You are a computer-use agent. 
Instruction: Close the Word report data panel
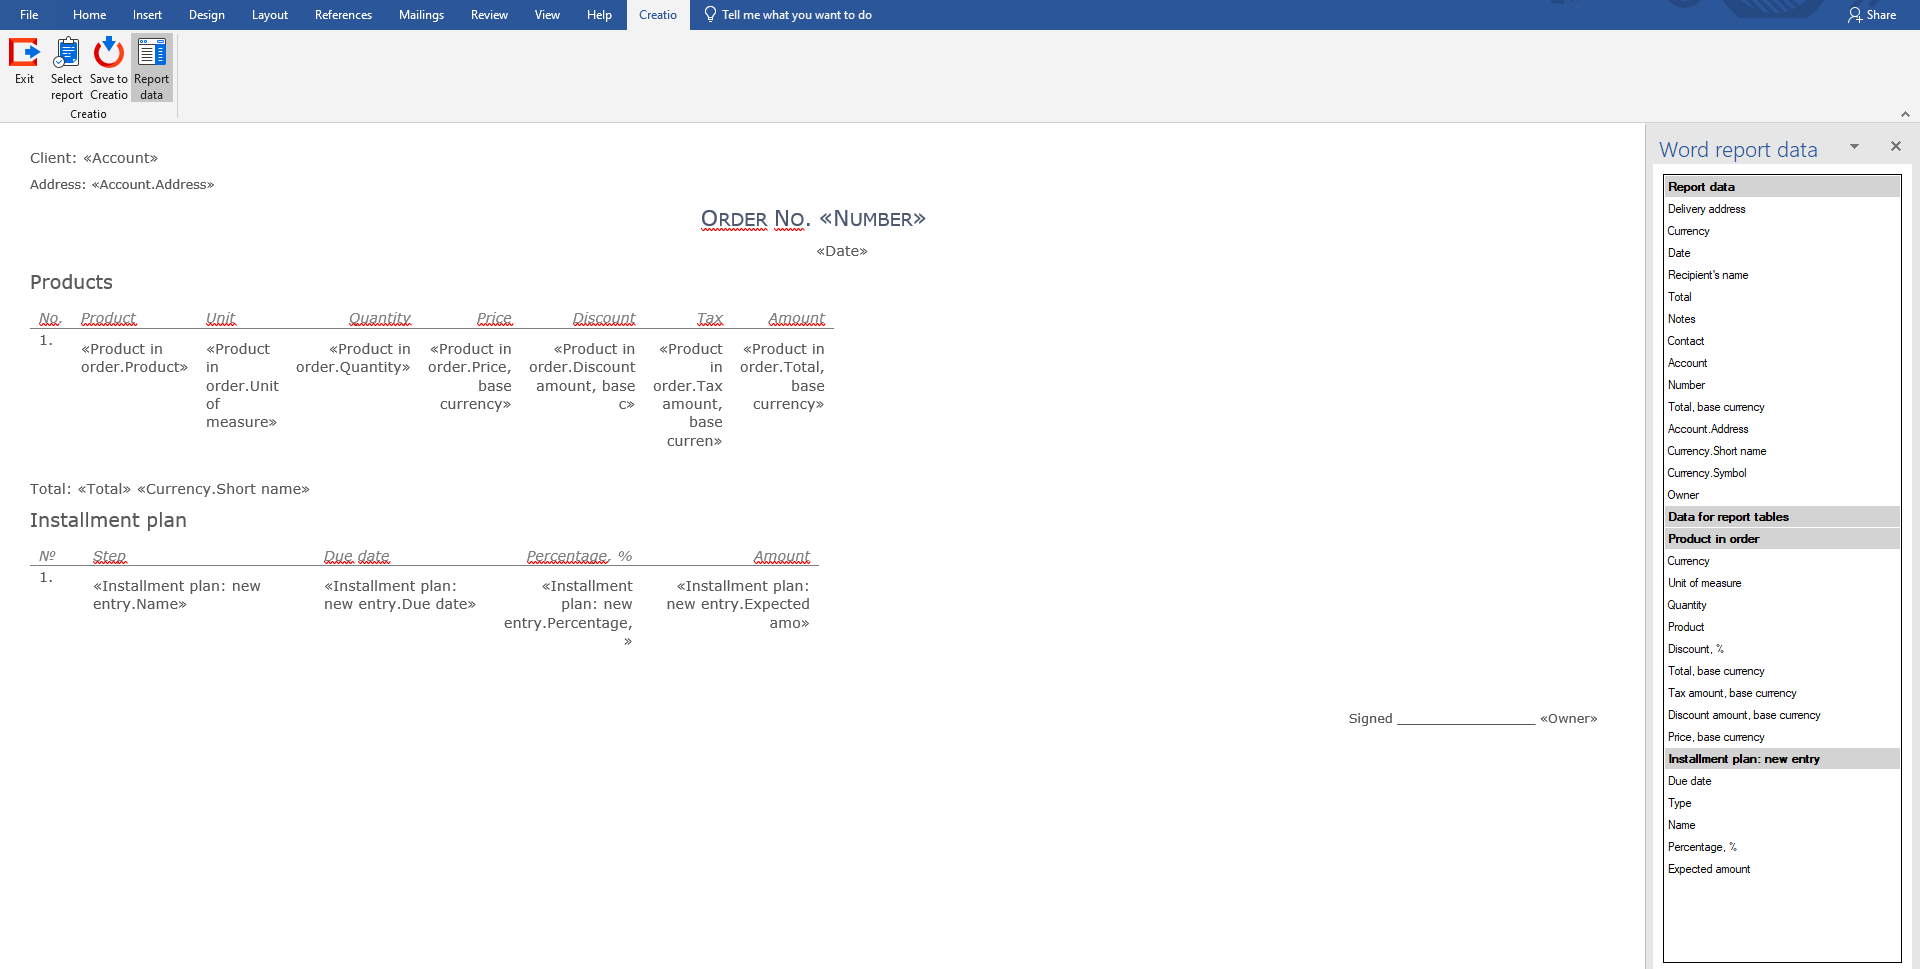point(1895,146)
